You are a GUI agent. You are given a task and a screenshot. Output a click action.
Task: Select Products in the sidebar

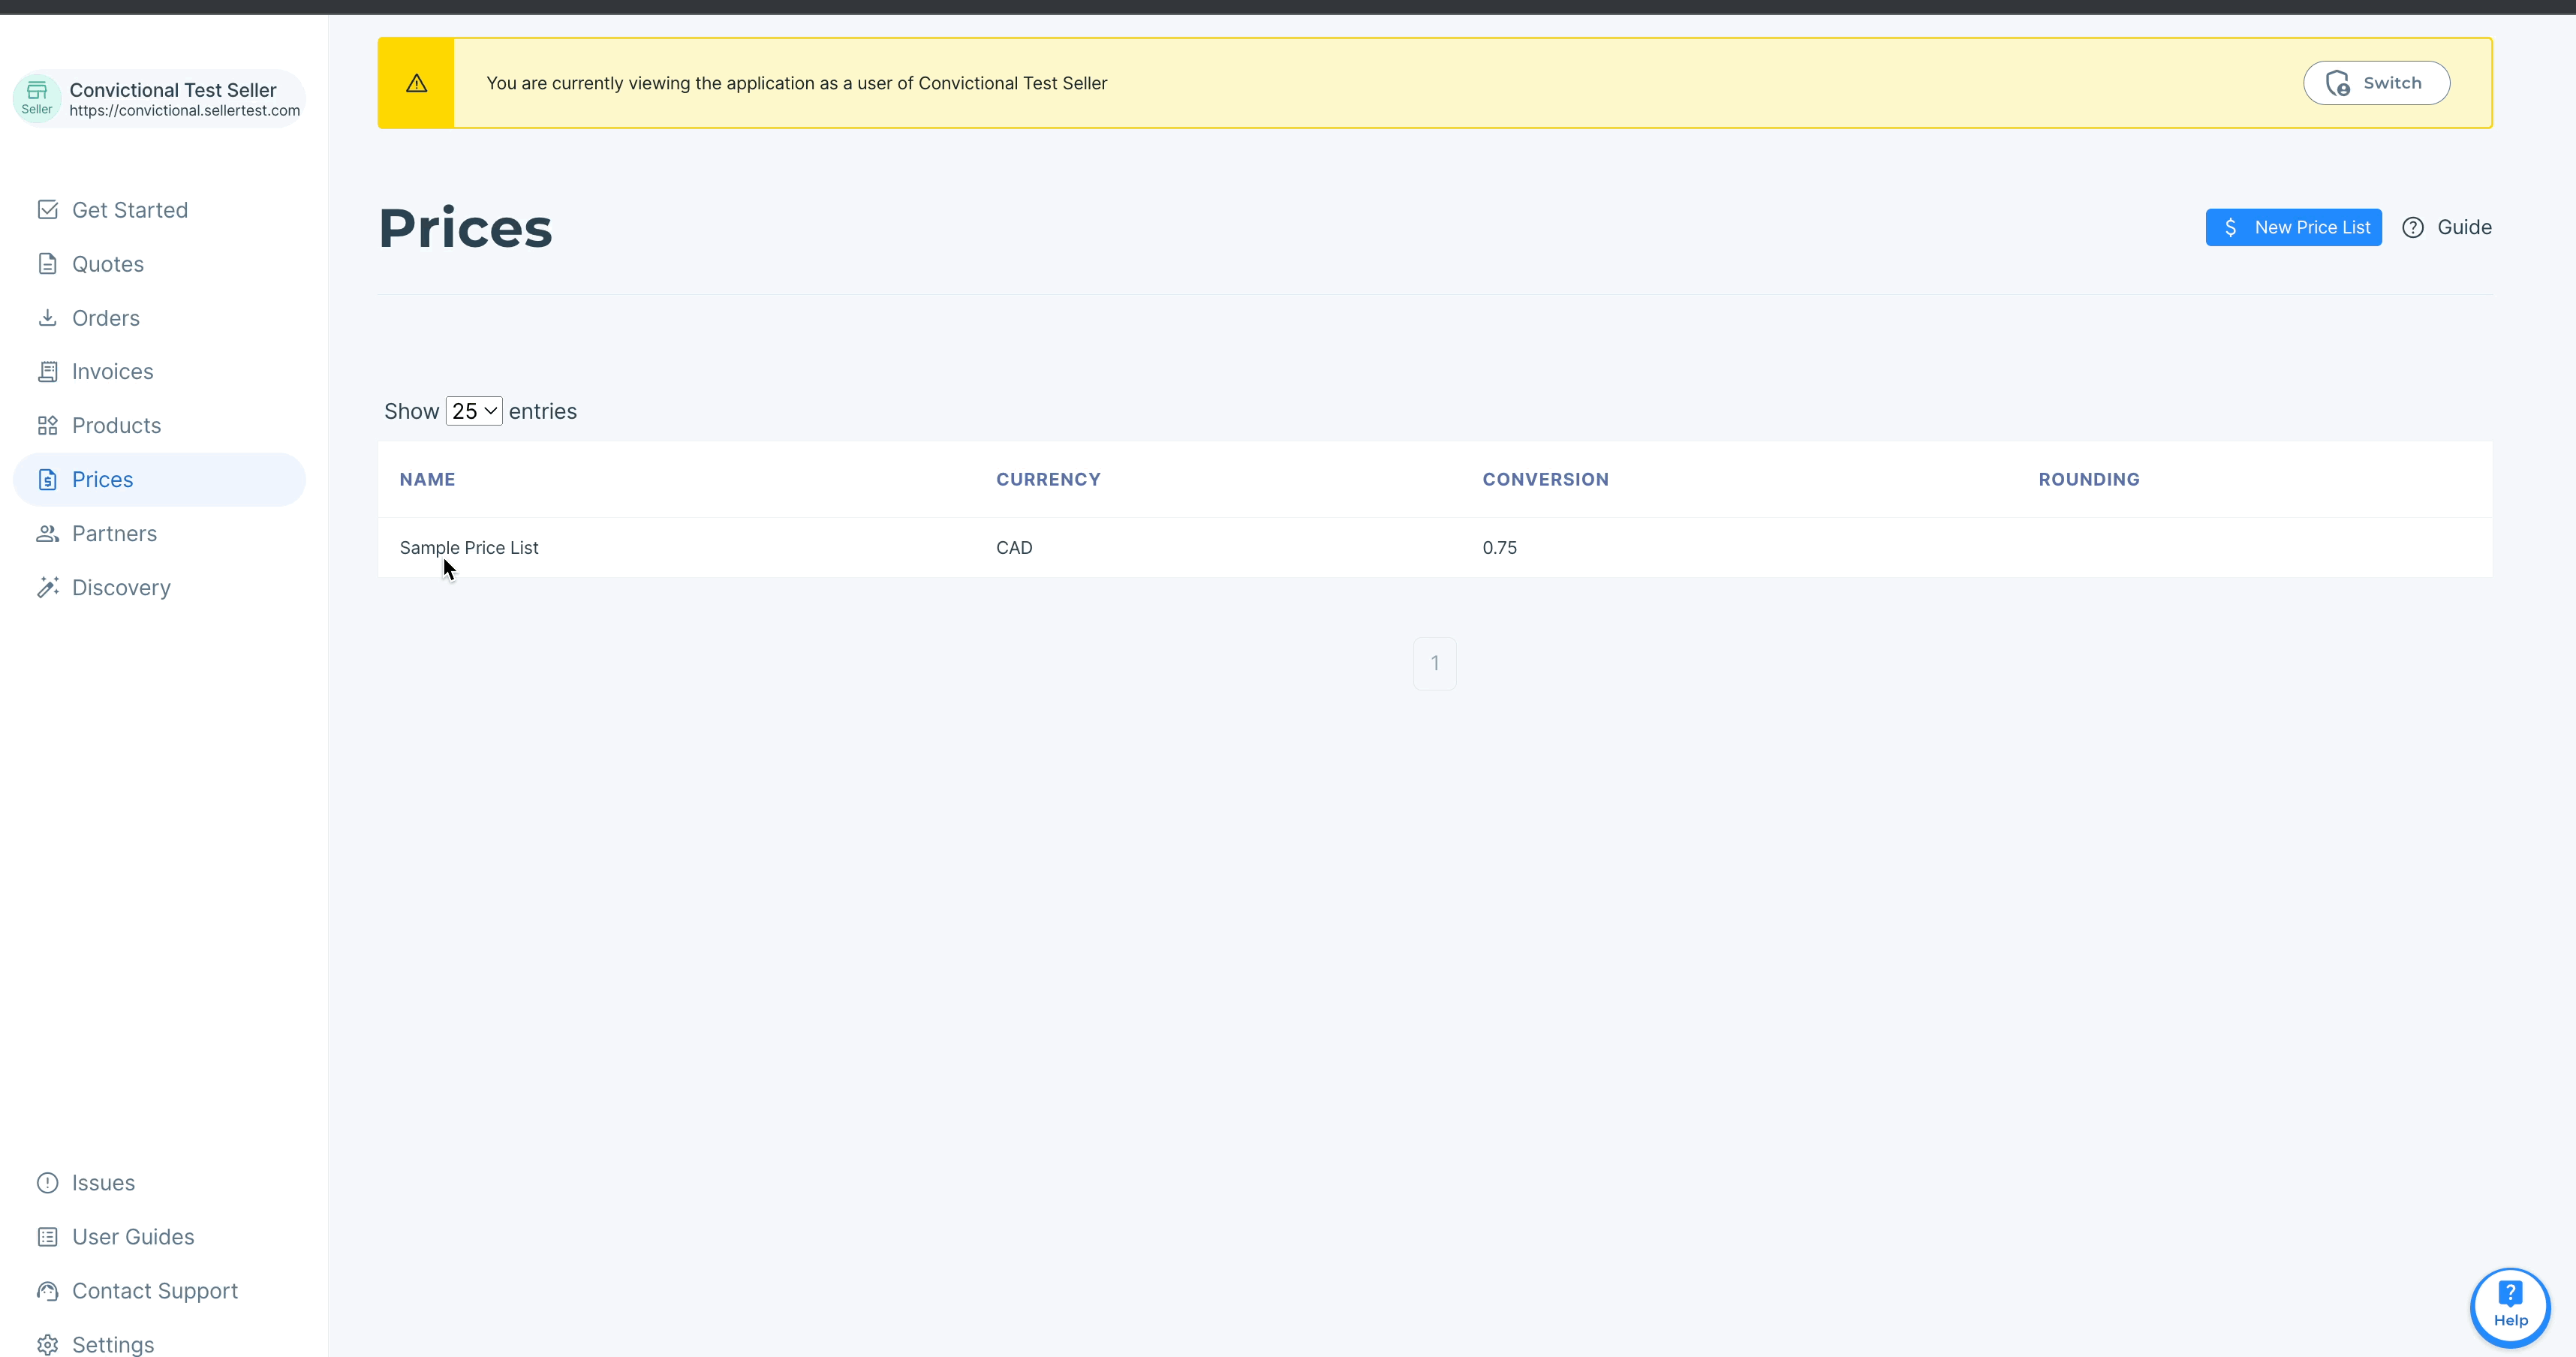tap(159, 426)
